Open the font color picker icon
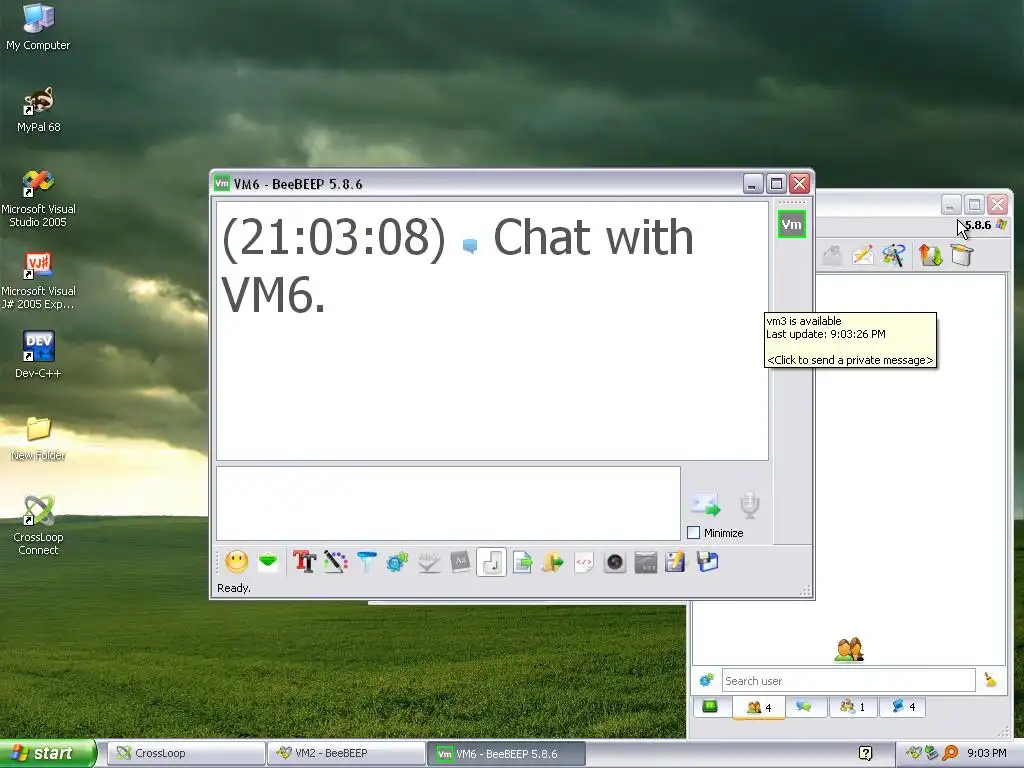The image size is (1024, 768). [x=335, y=562]
